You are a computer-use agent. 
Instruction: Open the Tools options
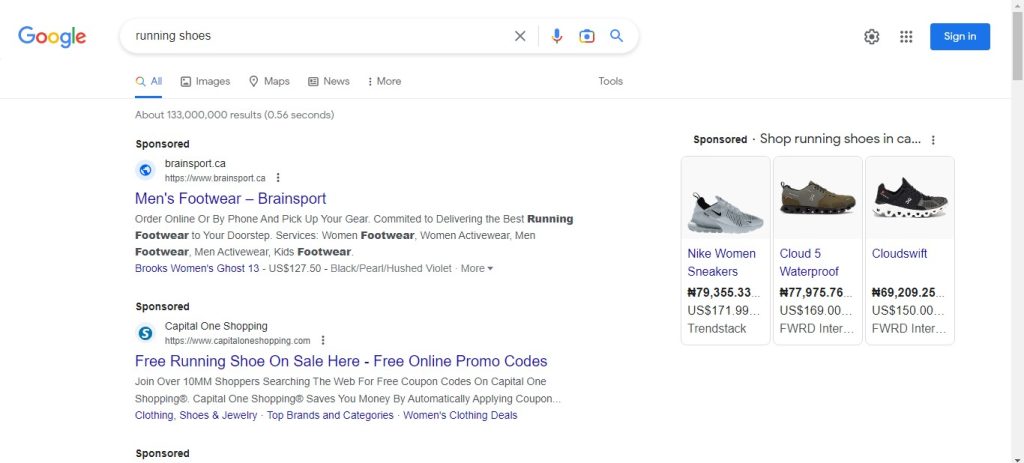point(610,82)
